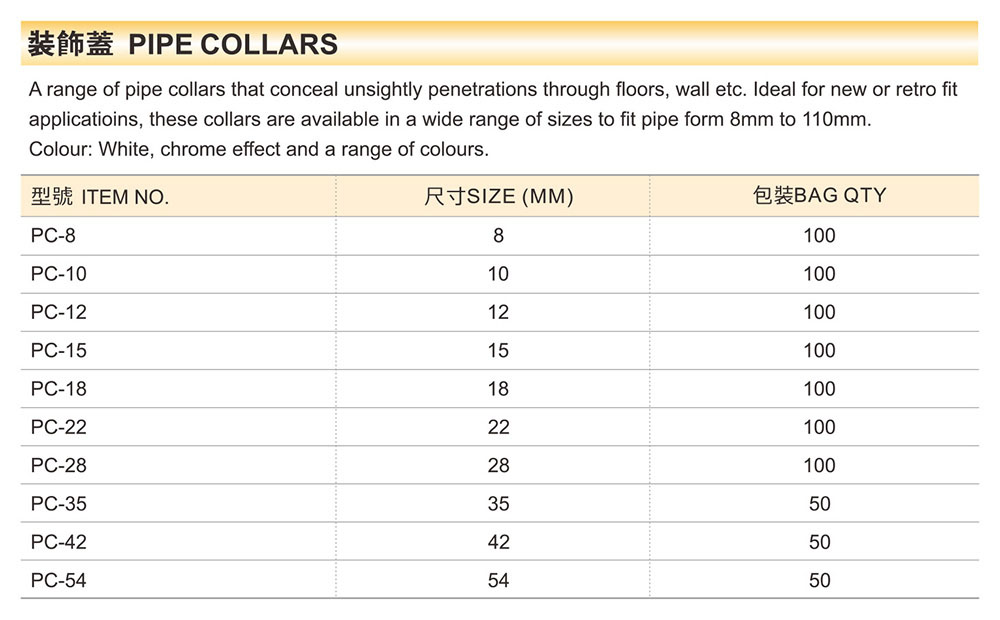The height and width of the screenshot is (620, 1000).
Task: Select the PC-8 item number cell
Action: 53,236
